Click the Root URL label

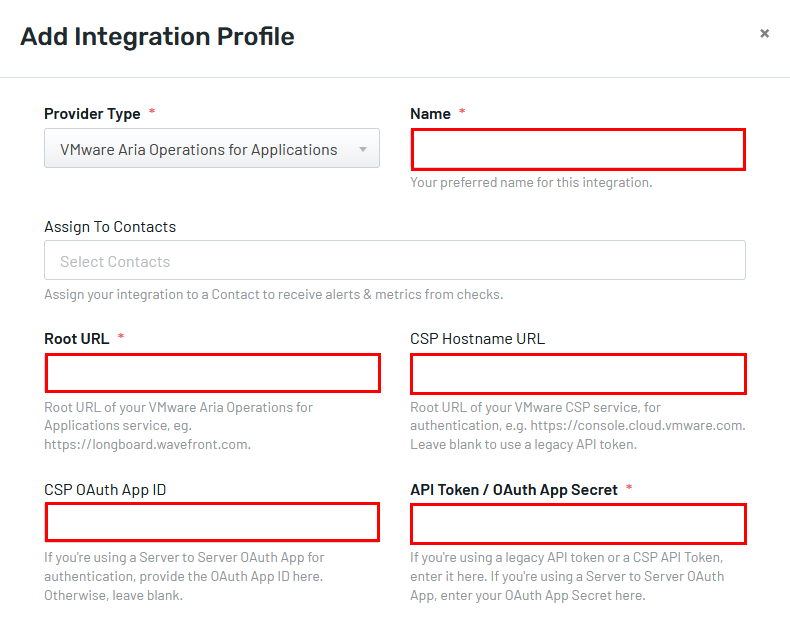[x=77, y=339]
